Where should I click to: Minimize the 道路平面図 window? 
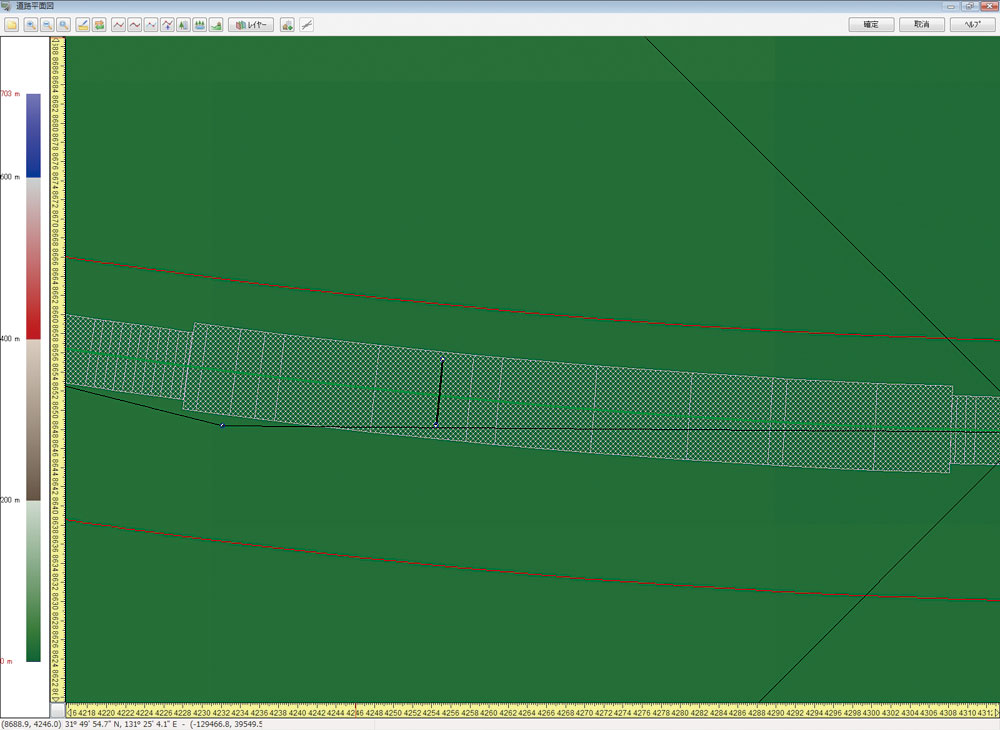(x=951, y=6)
